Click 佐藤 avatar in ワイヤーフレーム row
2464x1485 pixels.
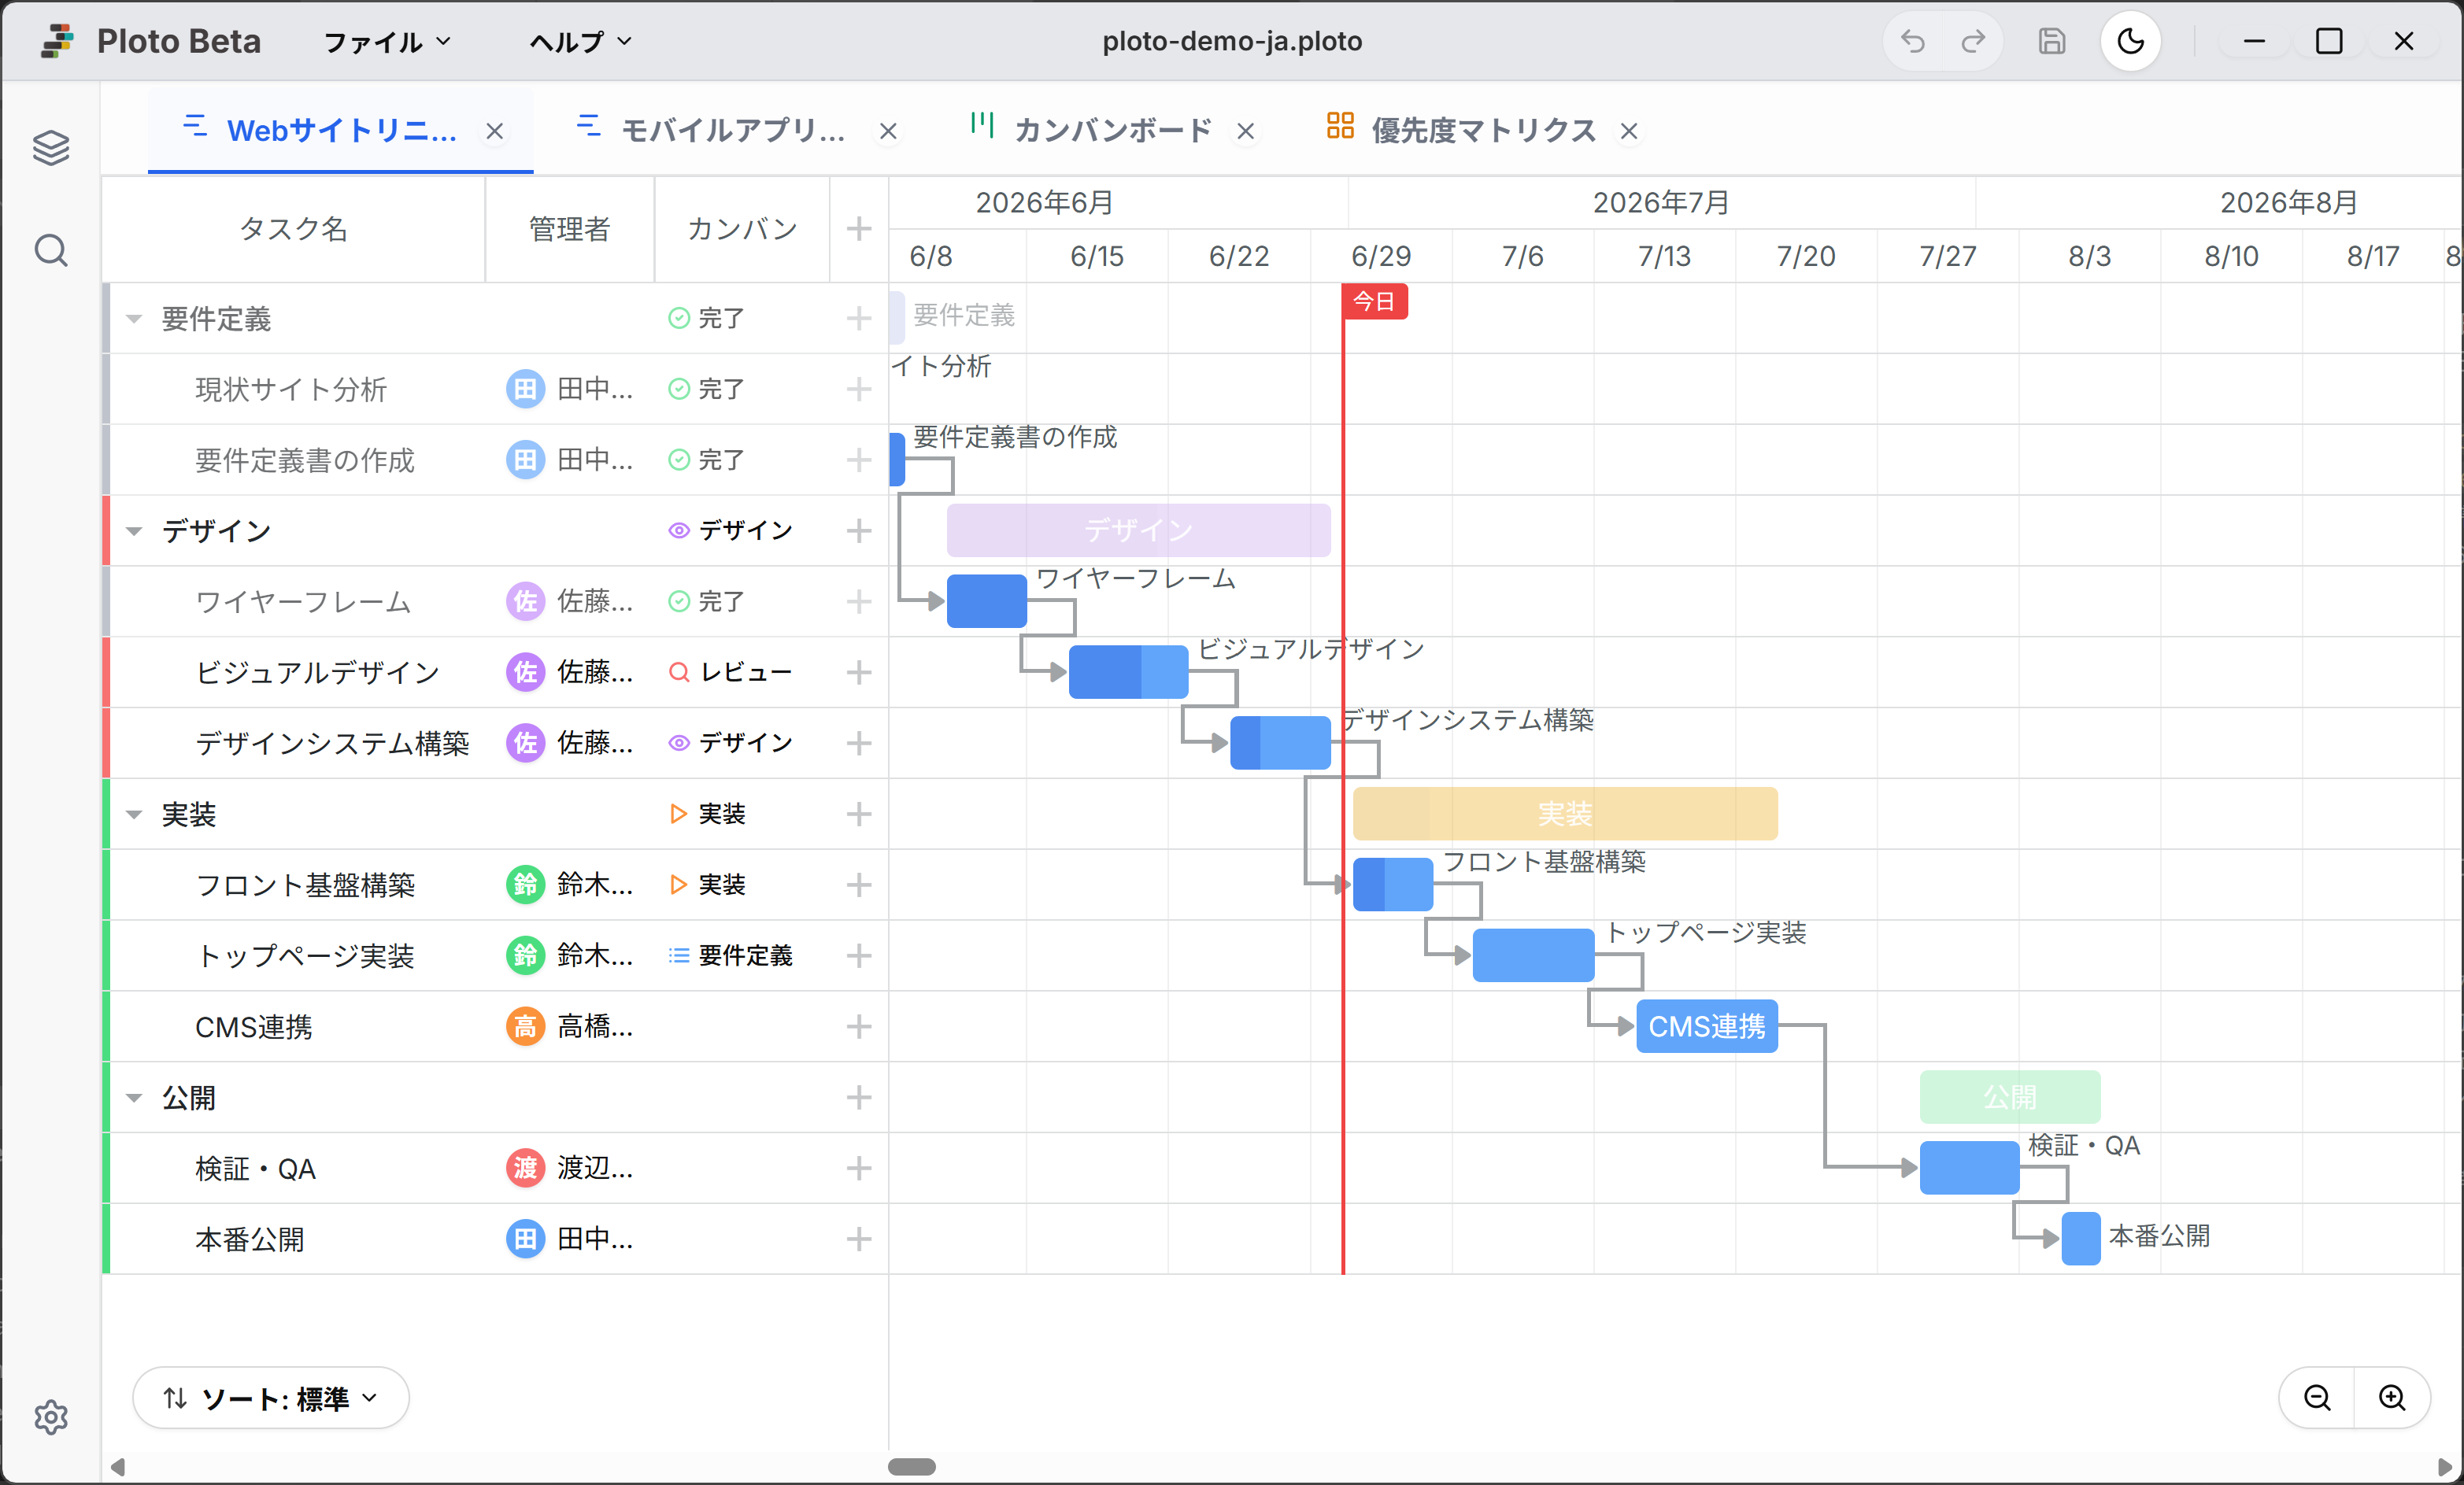point(525,601)
